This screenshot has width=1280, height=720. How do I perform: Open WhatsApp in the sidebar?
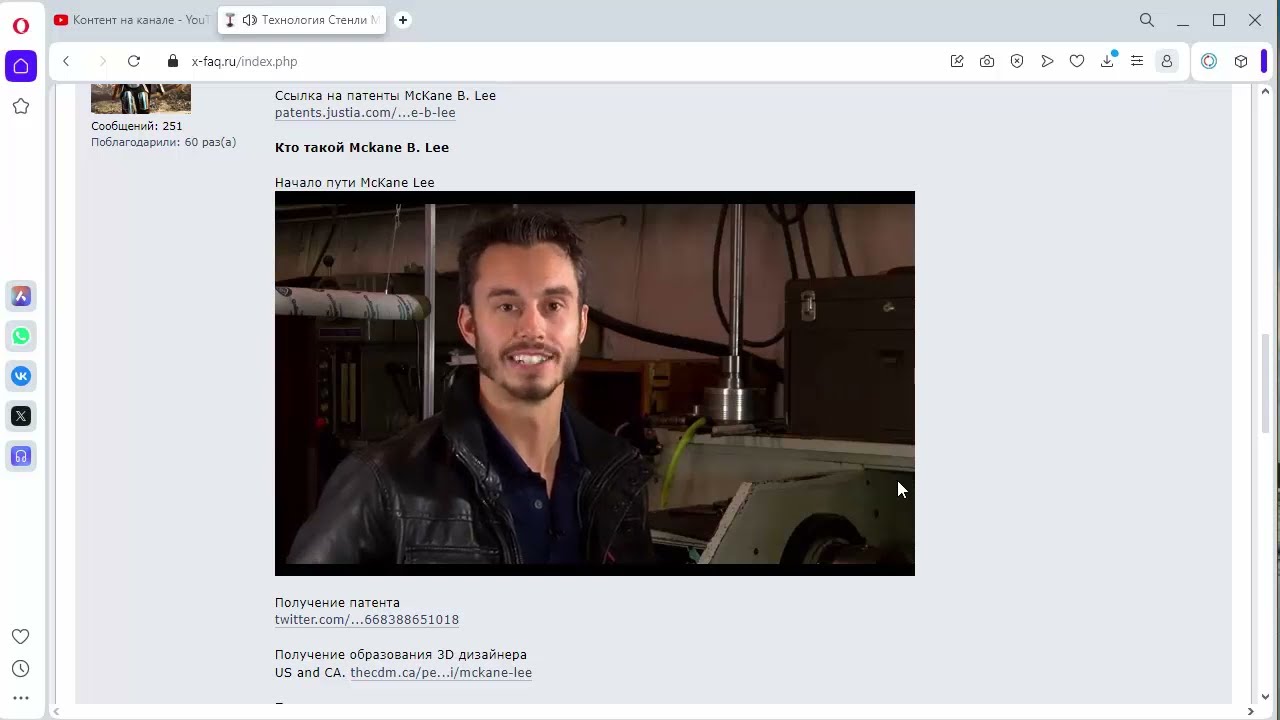(21, 336)
